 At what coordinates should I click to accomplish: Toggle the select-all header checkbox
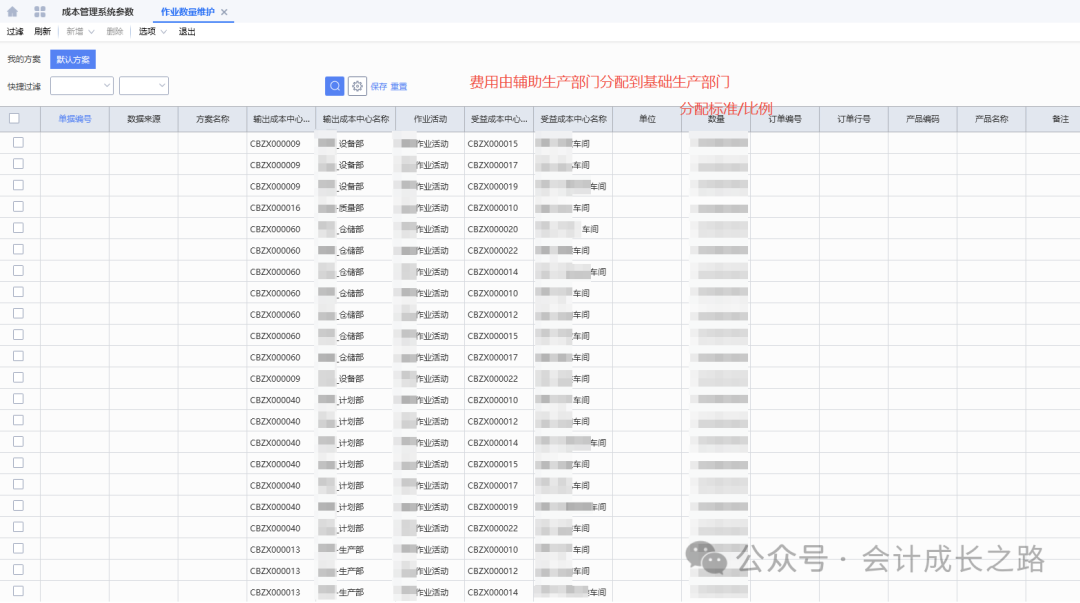pyautogui.click(x=14, y=118)
